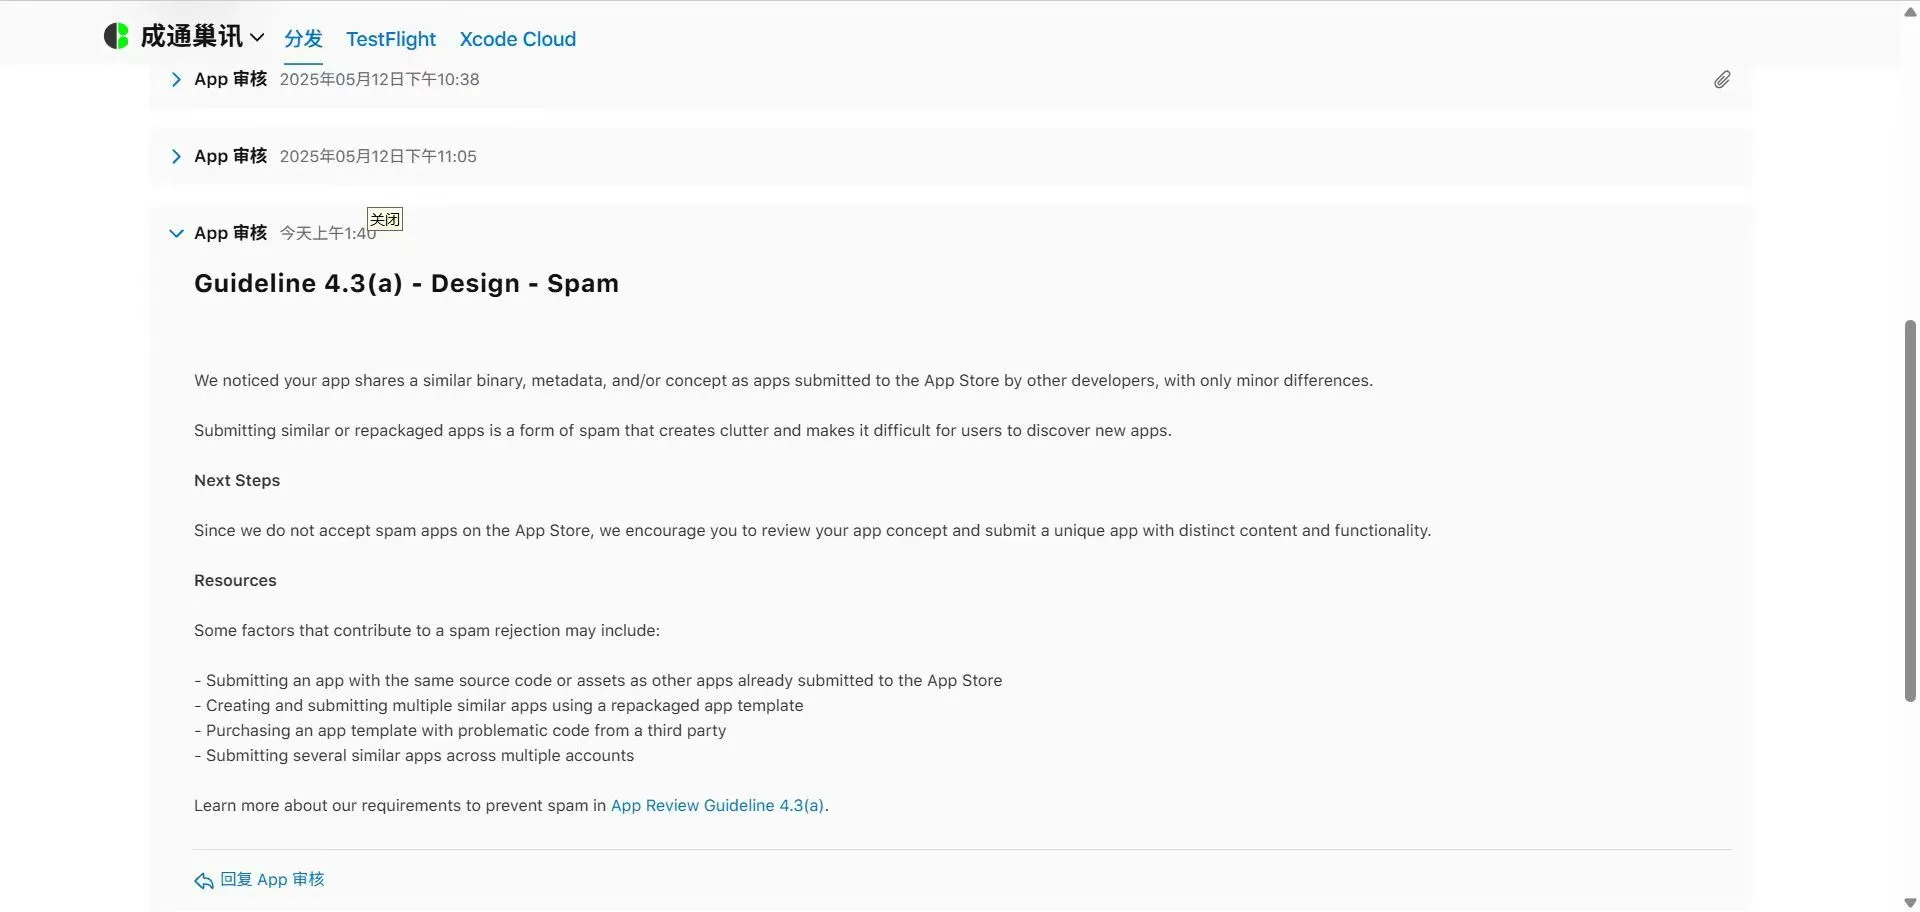Click the line 'Creating and submitting multiple similar apps'
Image resolution: width=1920 pixels, height=912 pixels.
[499, 706]
